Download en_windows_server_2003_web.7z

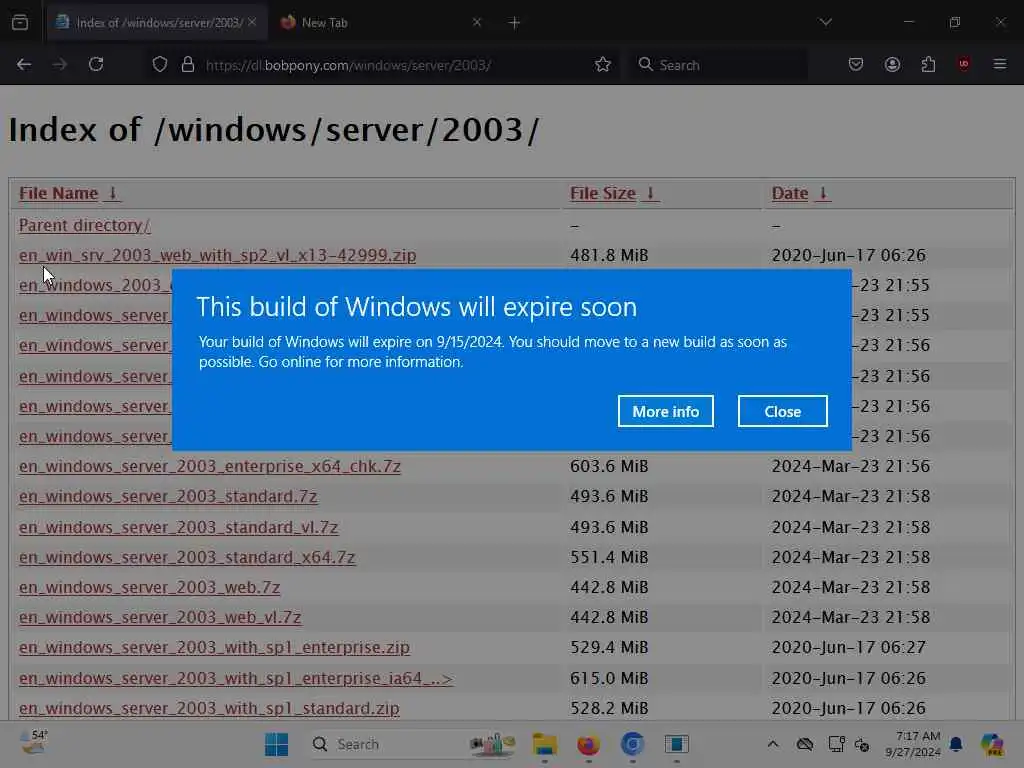(150, 587)
